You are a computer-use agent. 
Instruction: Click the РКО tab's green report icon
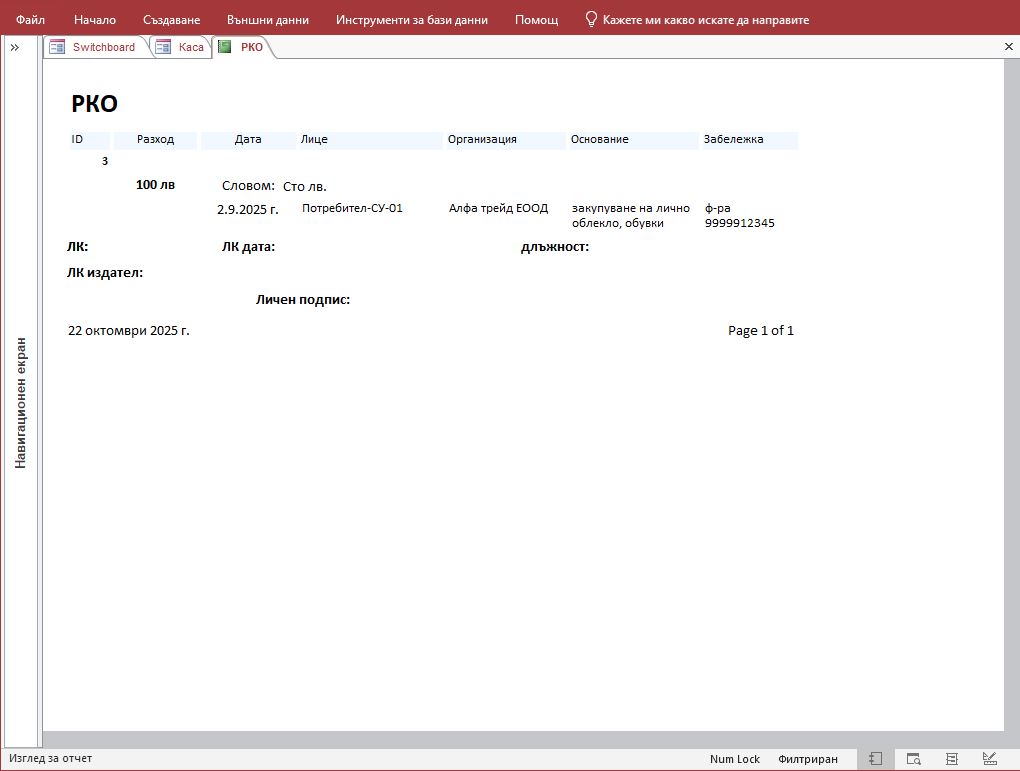pyautogui.click(x=225, y=47)
